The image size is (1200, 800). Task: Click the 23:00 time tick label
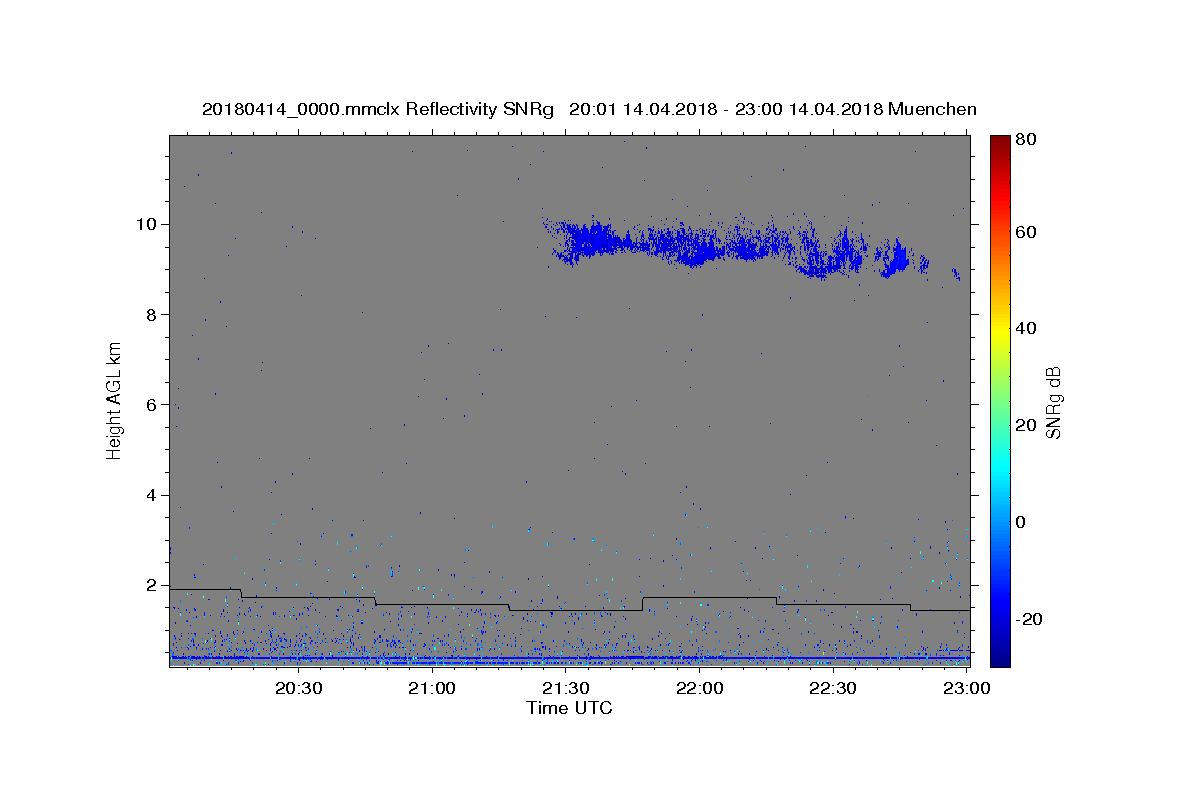[x=967, y=688]
